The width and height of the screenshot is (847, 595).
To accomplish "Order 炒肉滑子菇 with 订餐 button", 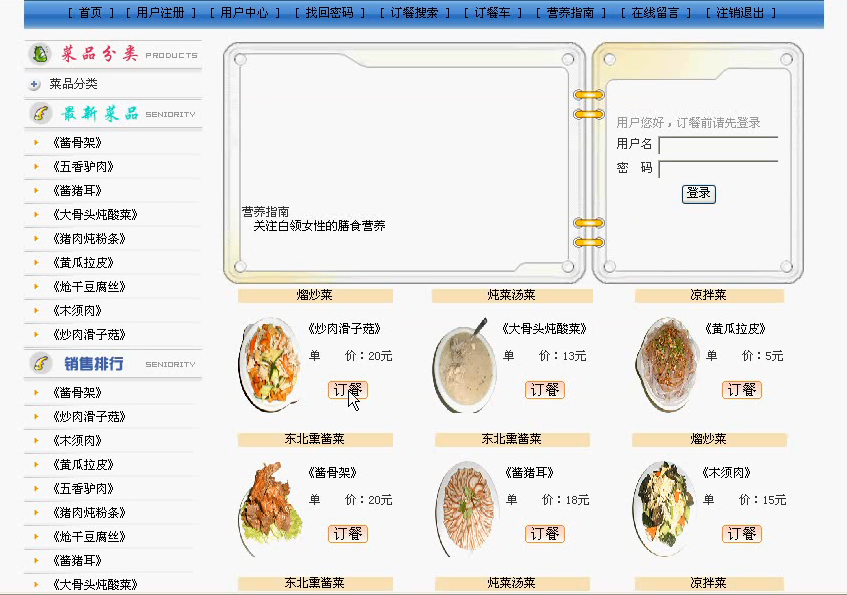I will point(347,390).
